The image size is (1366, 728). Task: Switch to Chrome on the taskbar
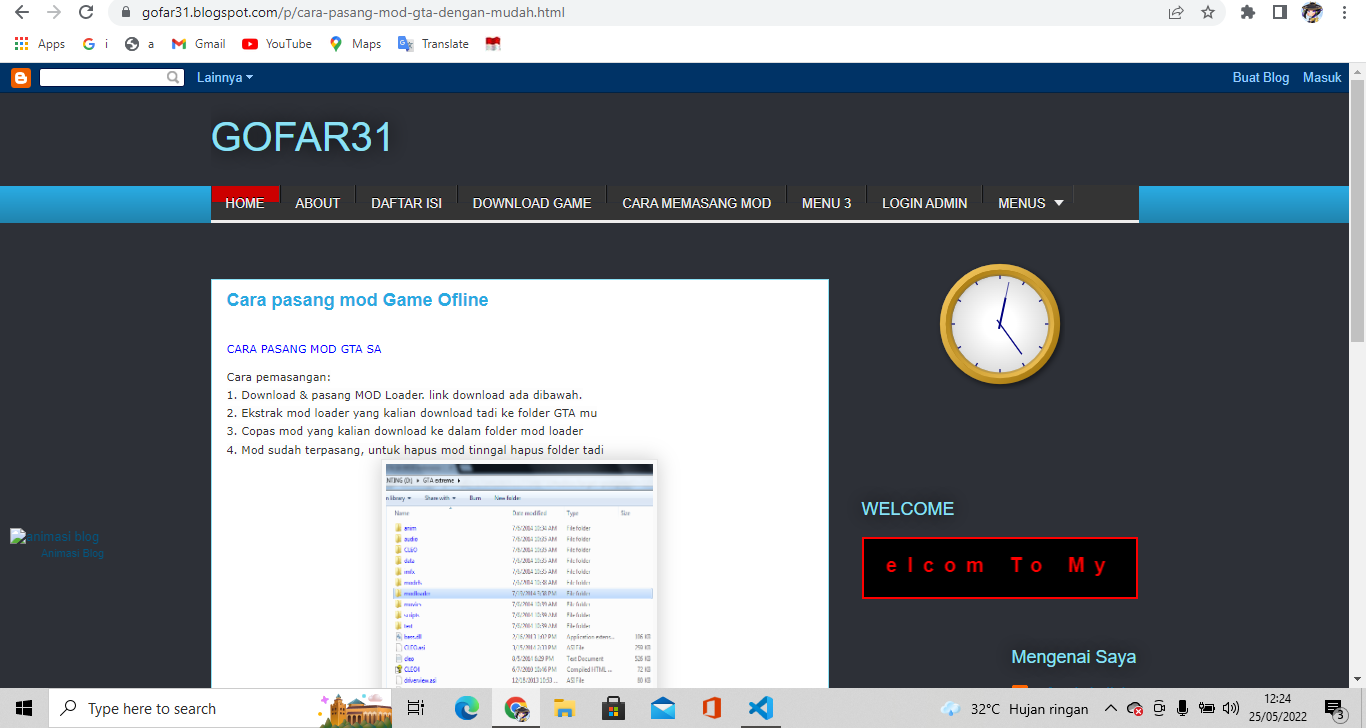[516, 708]
